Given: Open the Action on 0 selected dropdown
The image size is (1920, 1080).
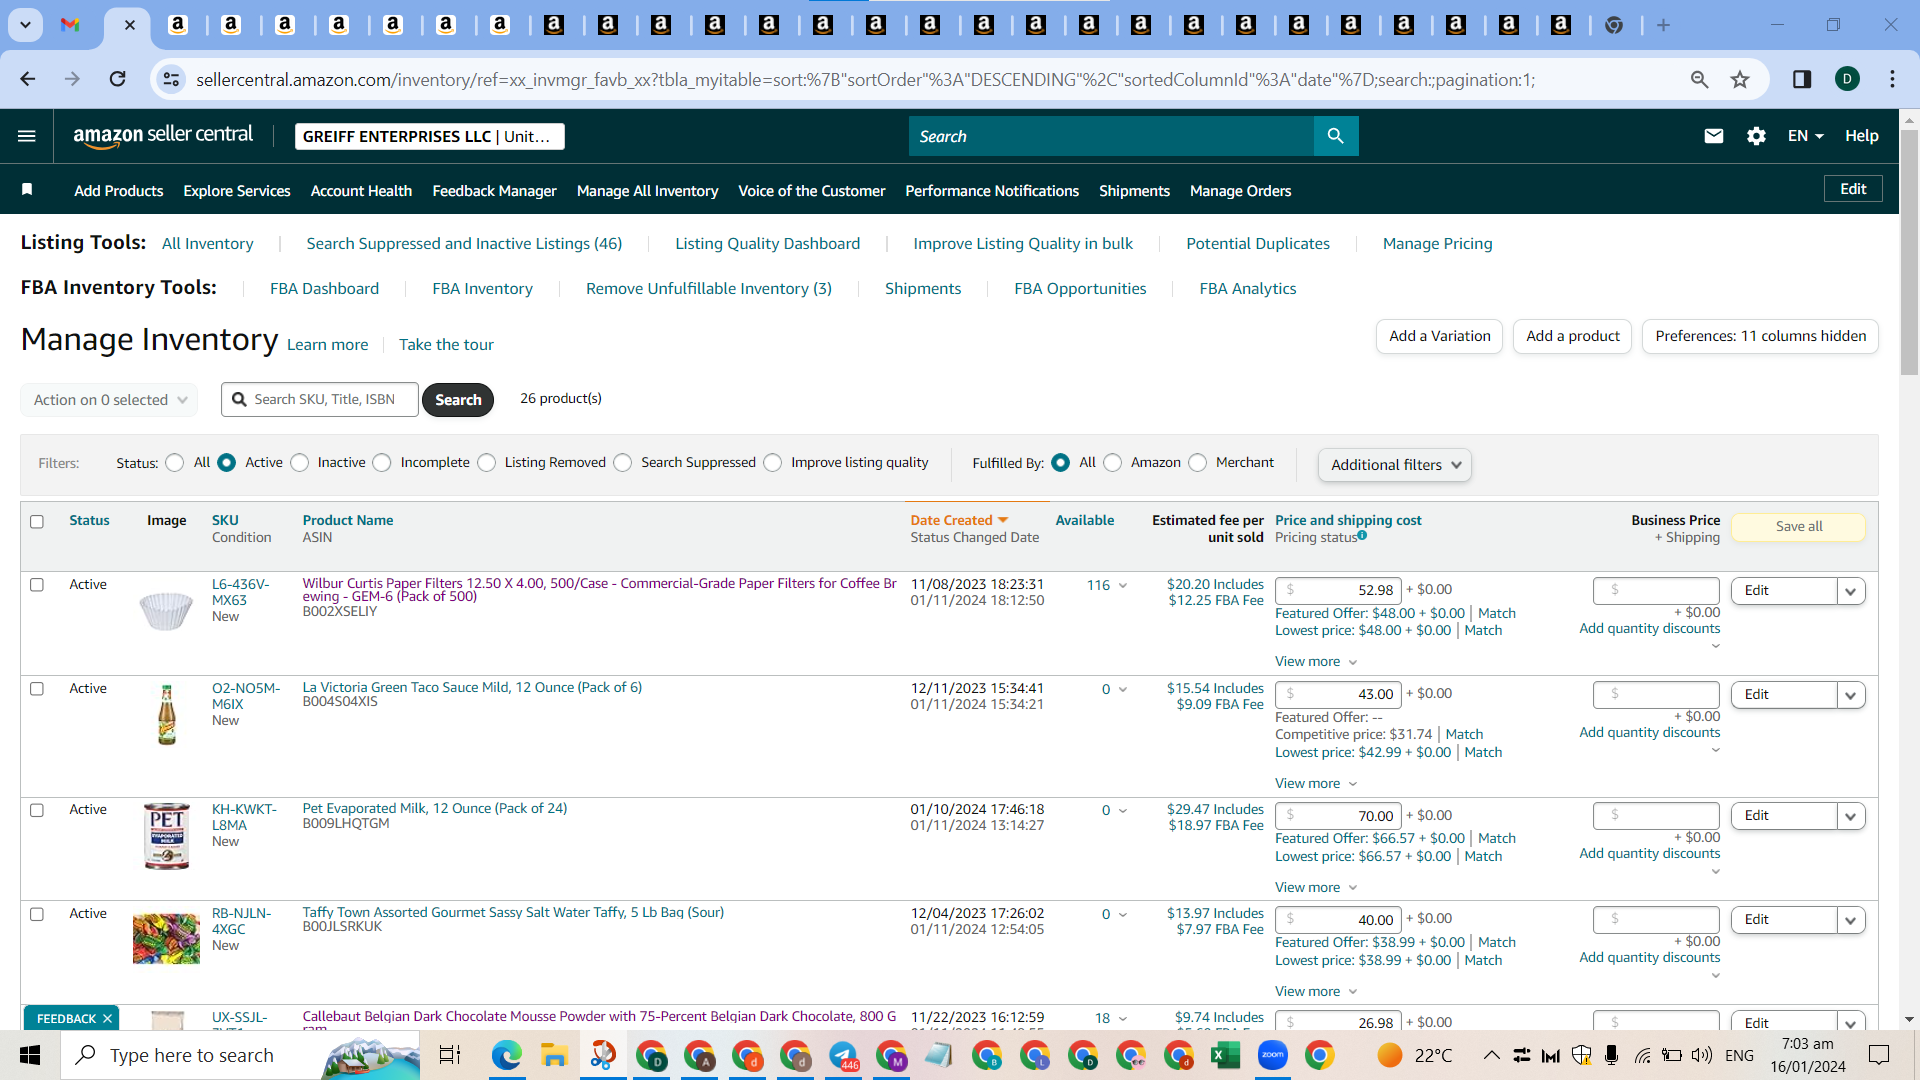Looking at the screenshot, I should pos(109,399).
